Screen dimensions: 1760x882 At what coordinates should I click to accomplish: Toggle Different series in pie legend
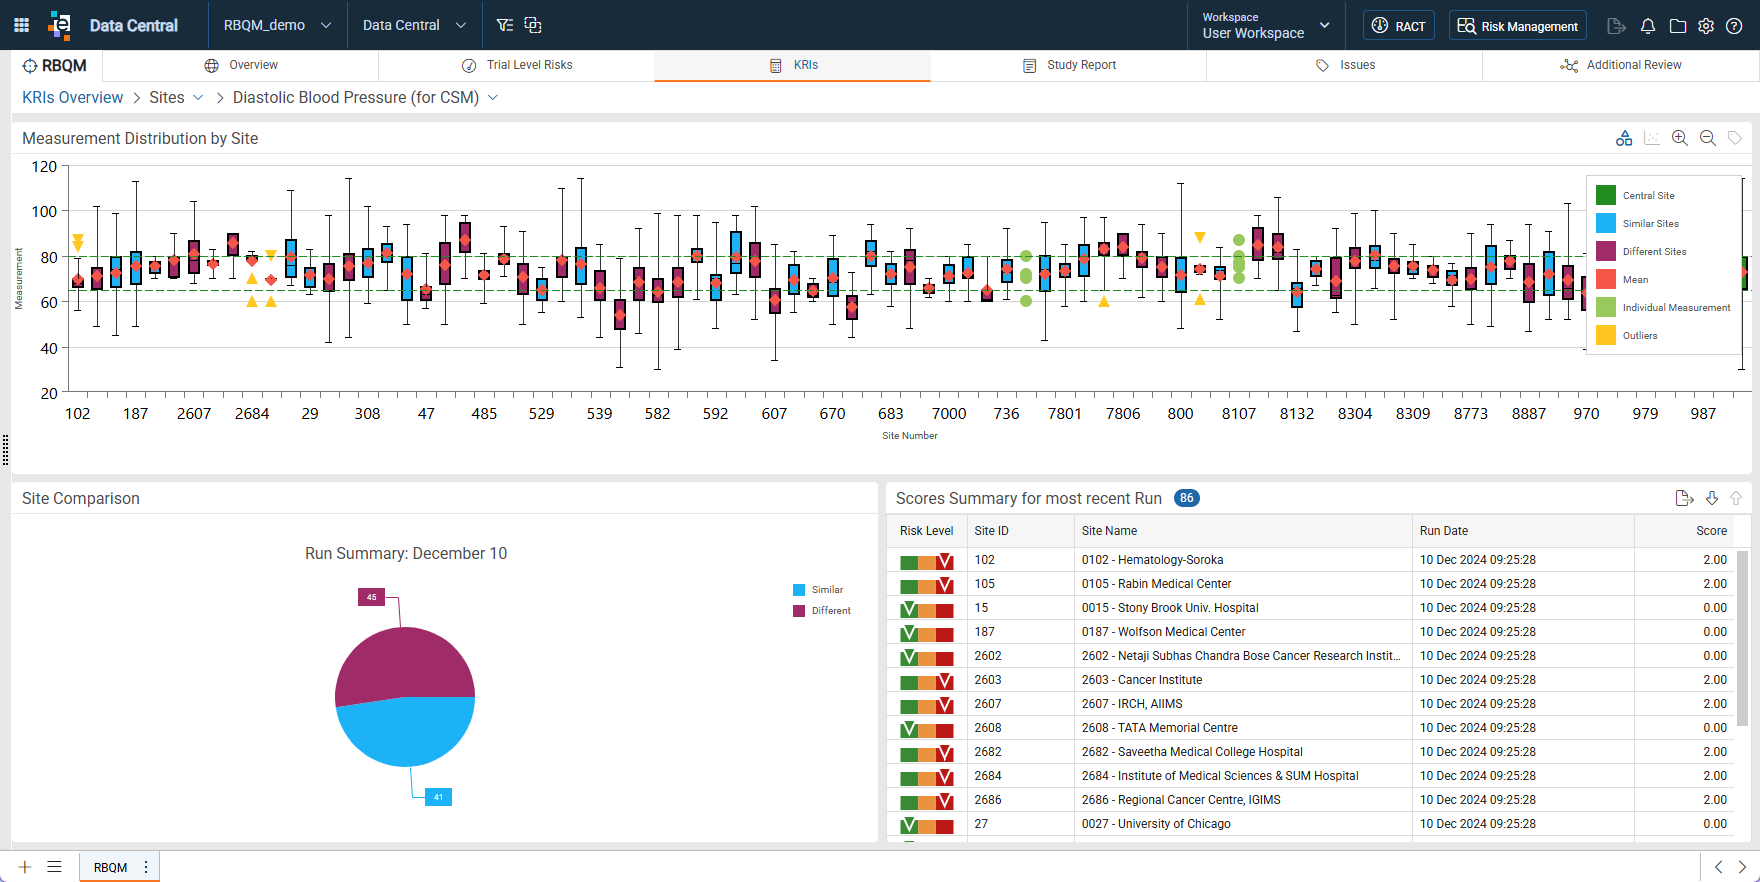pos(822,611)
